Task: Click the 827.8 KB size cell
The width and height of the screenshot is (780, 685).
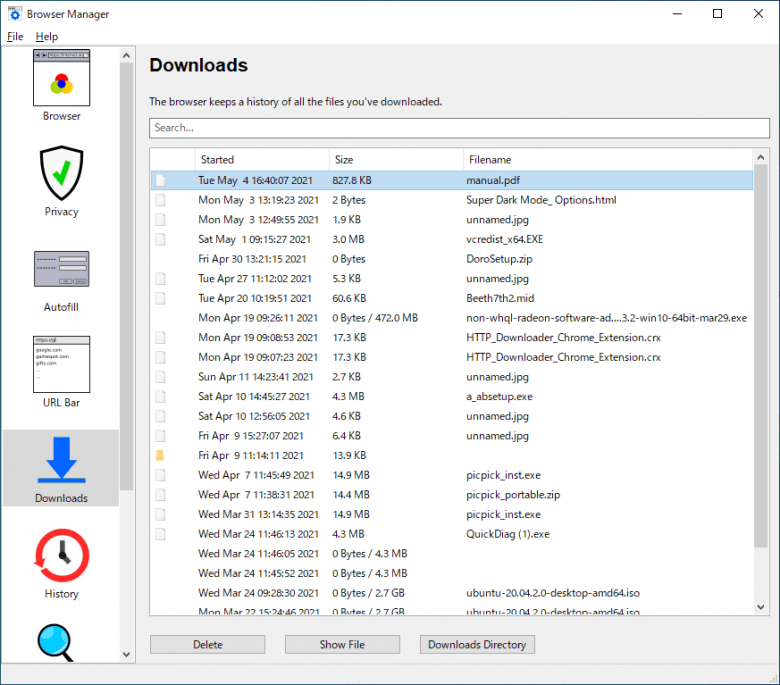Action: click(x=352, y=180)
